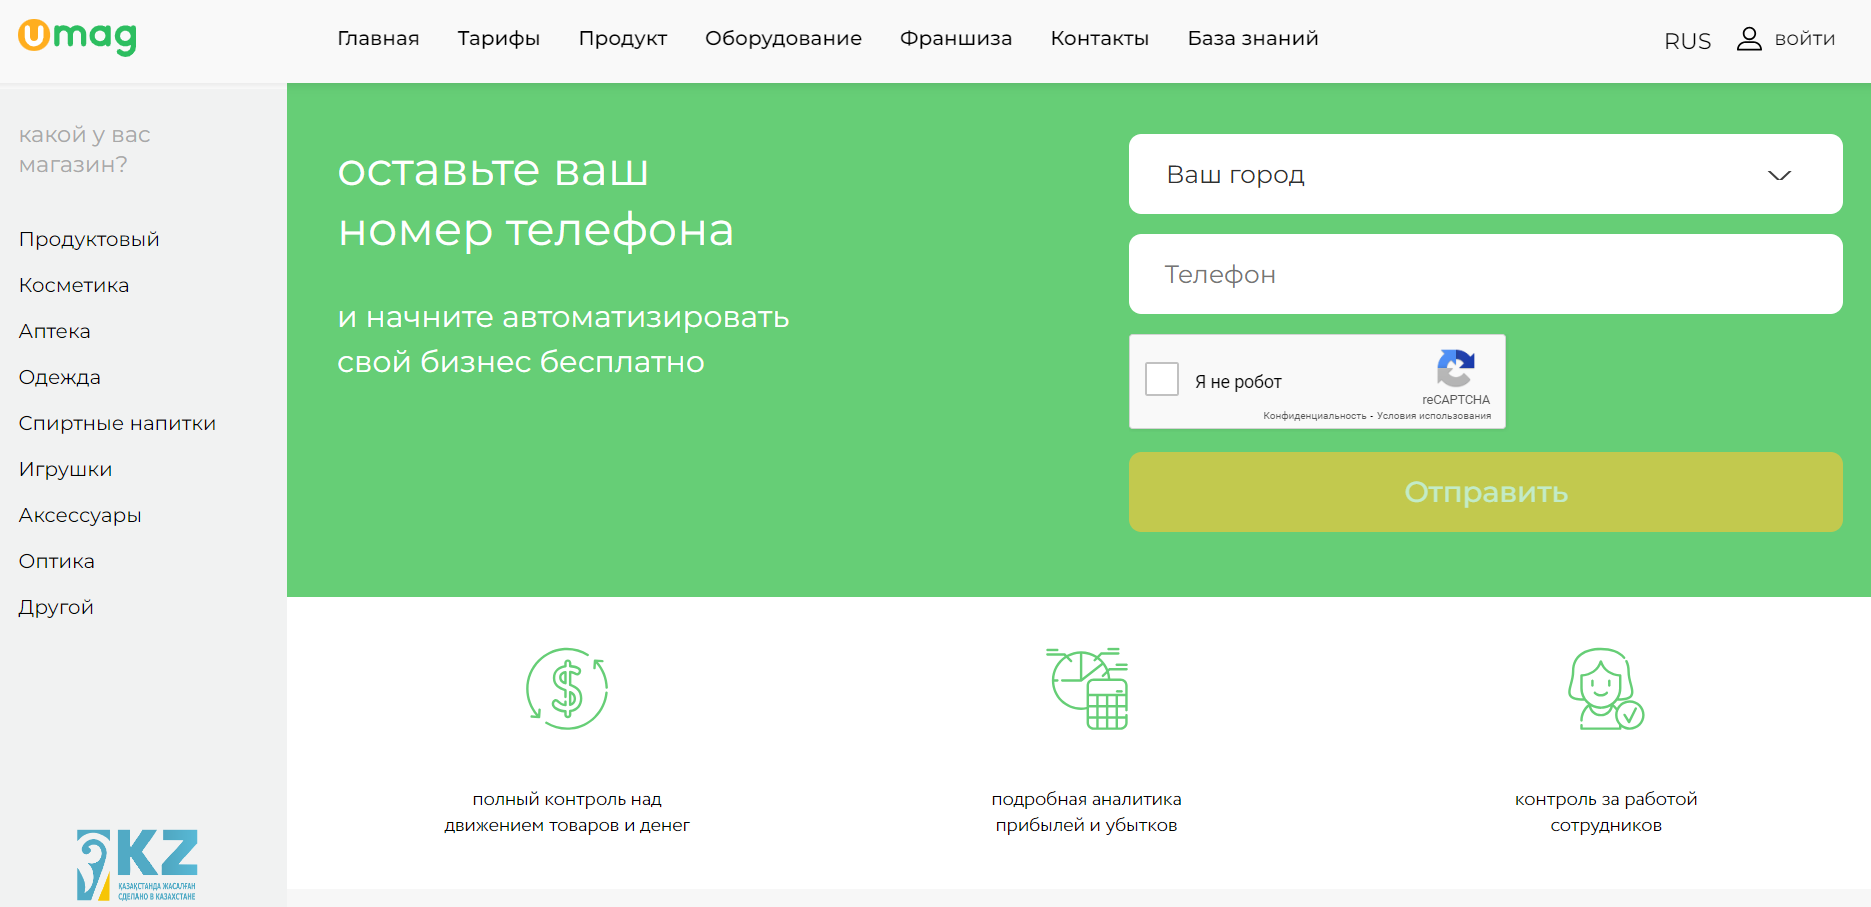Image resolution: width=1871 pixels, height=907 pixels.
Task: Click 'подробная аналитика прибылей и убытков' text
Action: click(x=1086, y=812)
